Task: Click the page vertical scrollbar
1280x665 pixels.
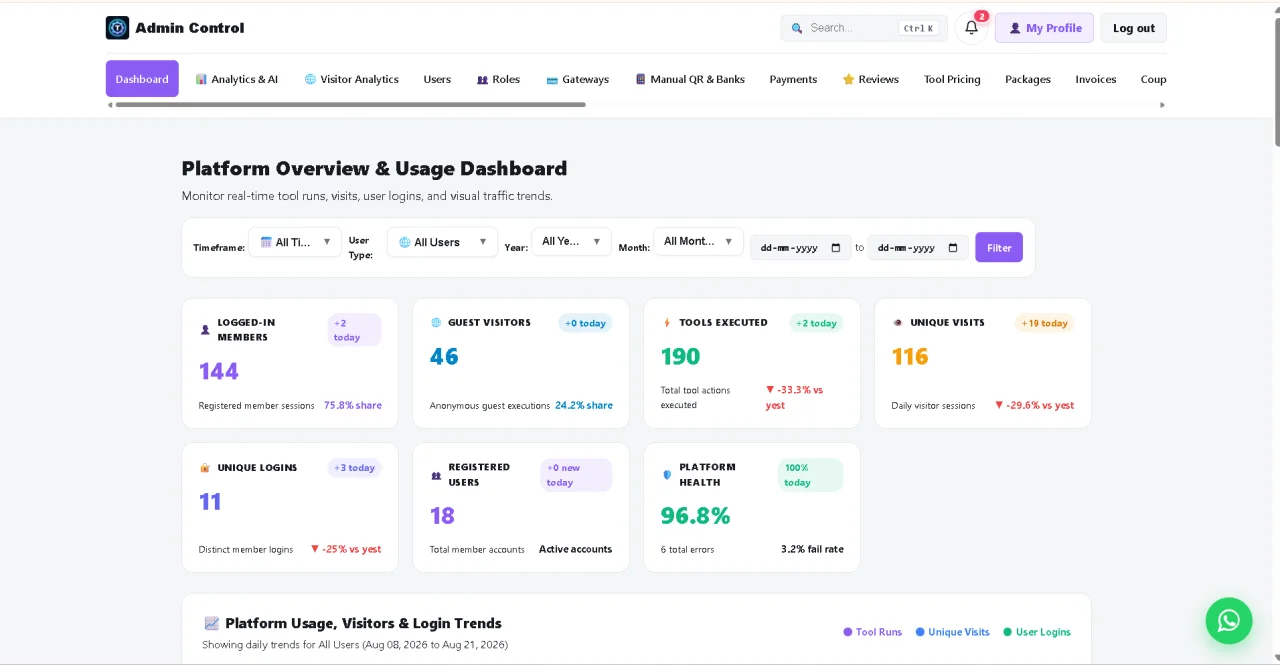Action: coord(1275,82)
